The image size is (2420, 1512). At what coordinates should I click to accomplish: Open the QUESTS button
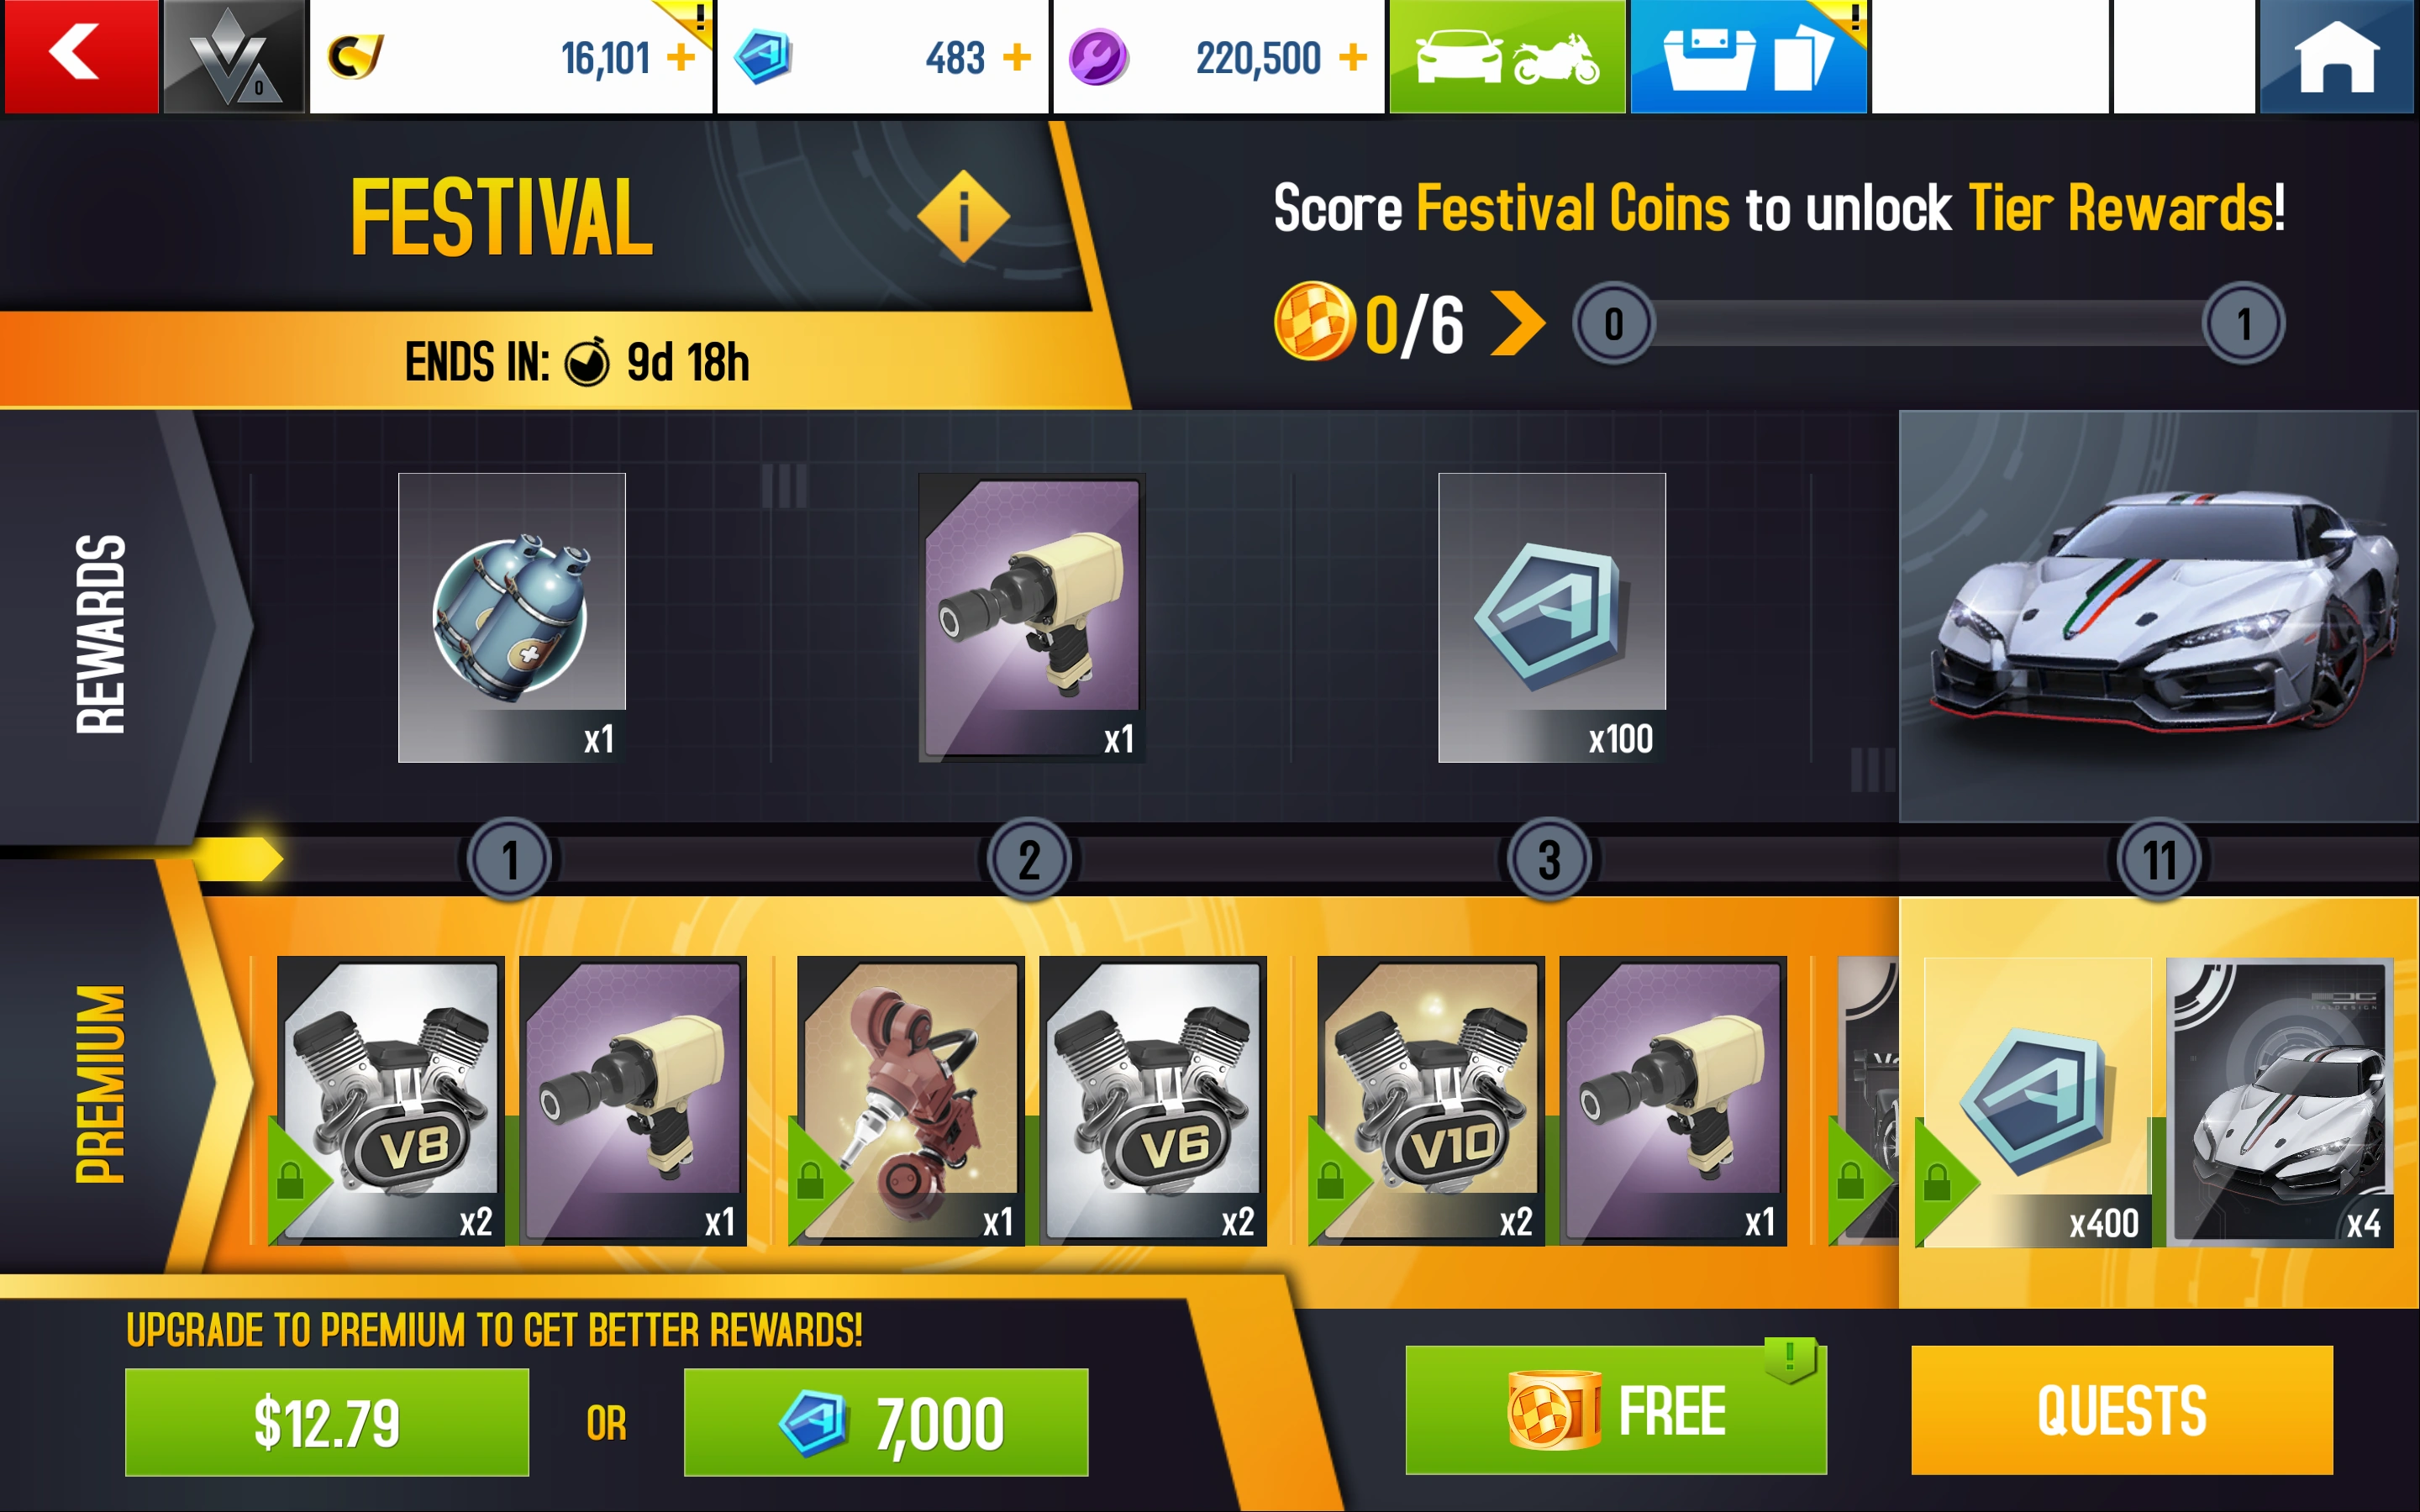tap(2122, 1410)
